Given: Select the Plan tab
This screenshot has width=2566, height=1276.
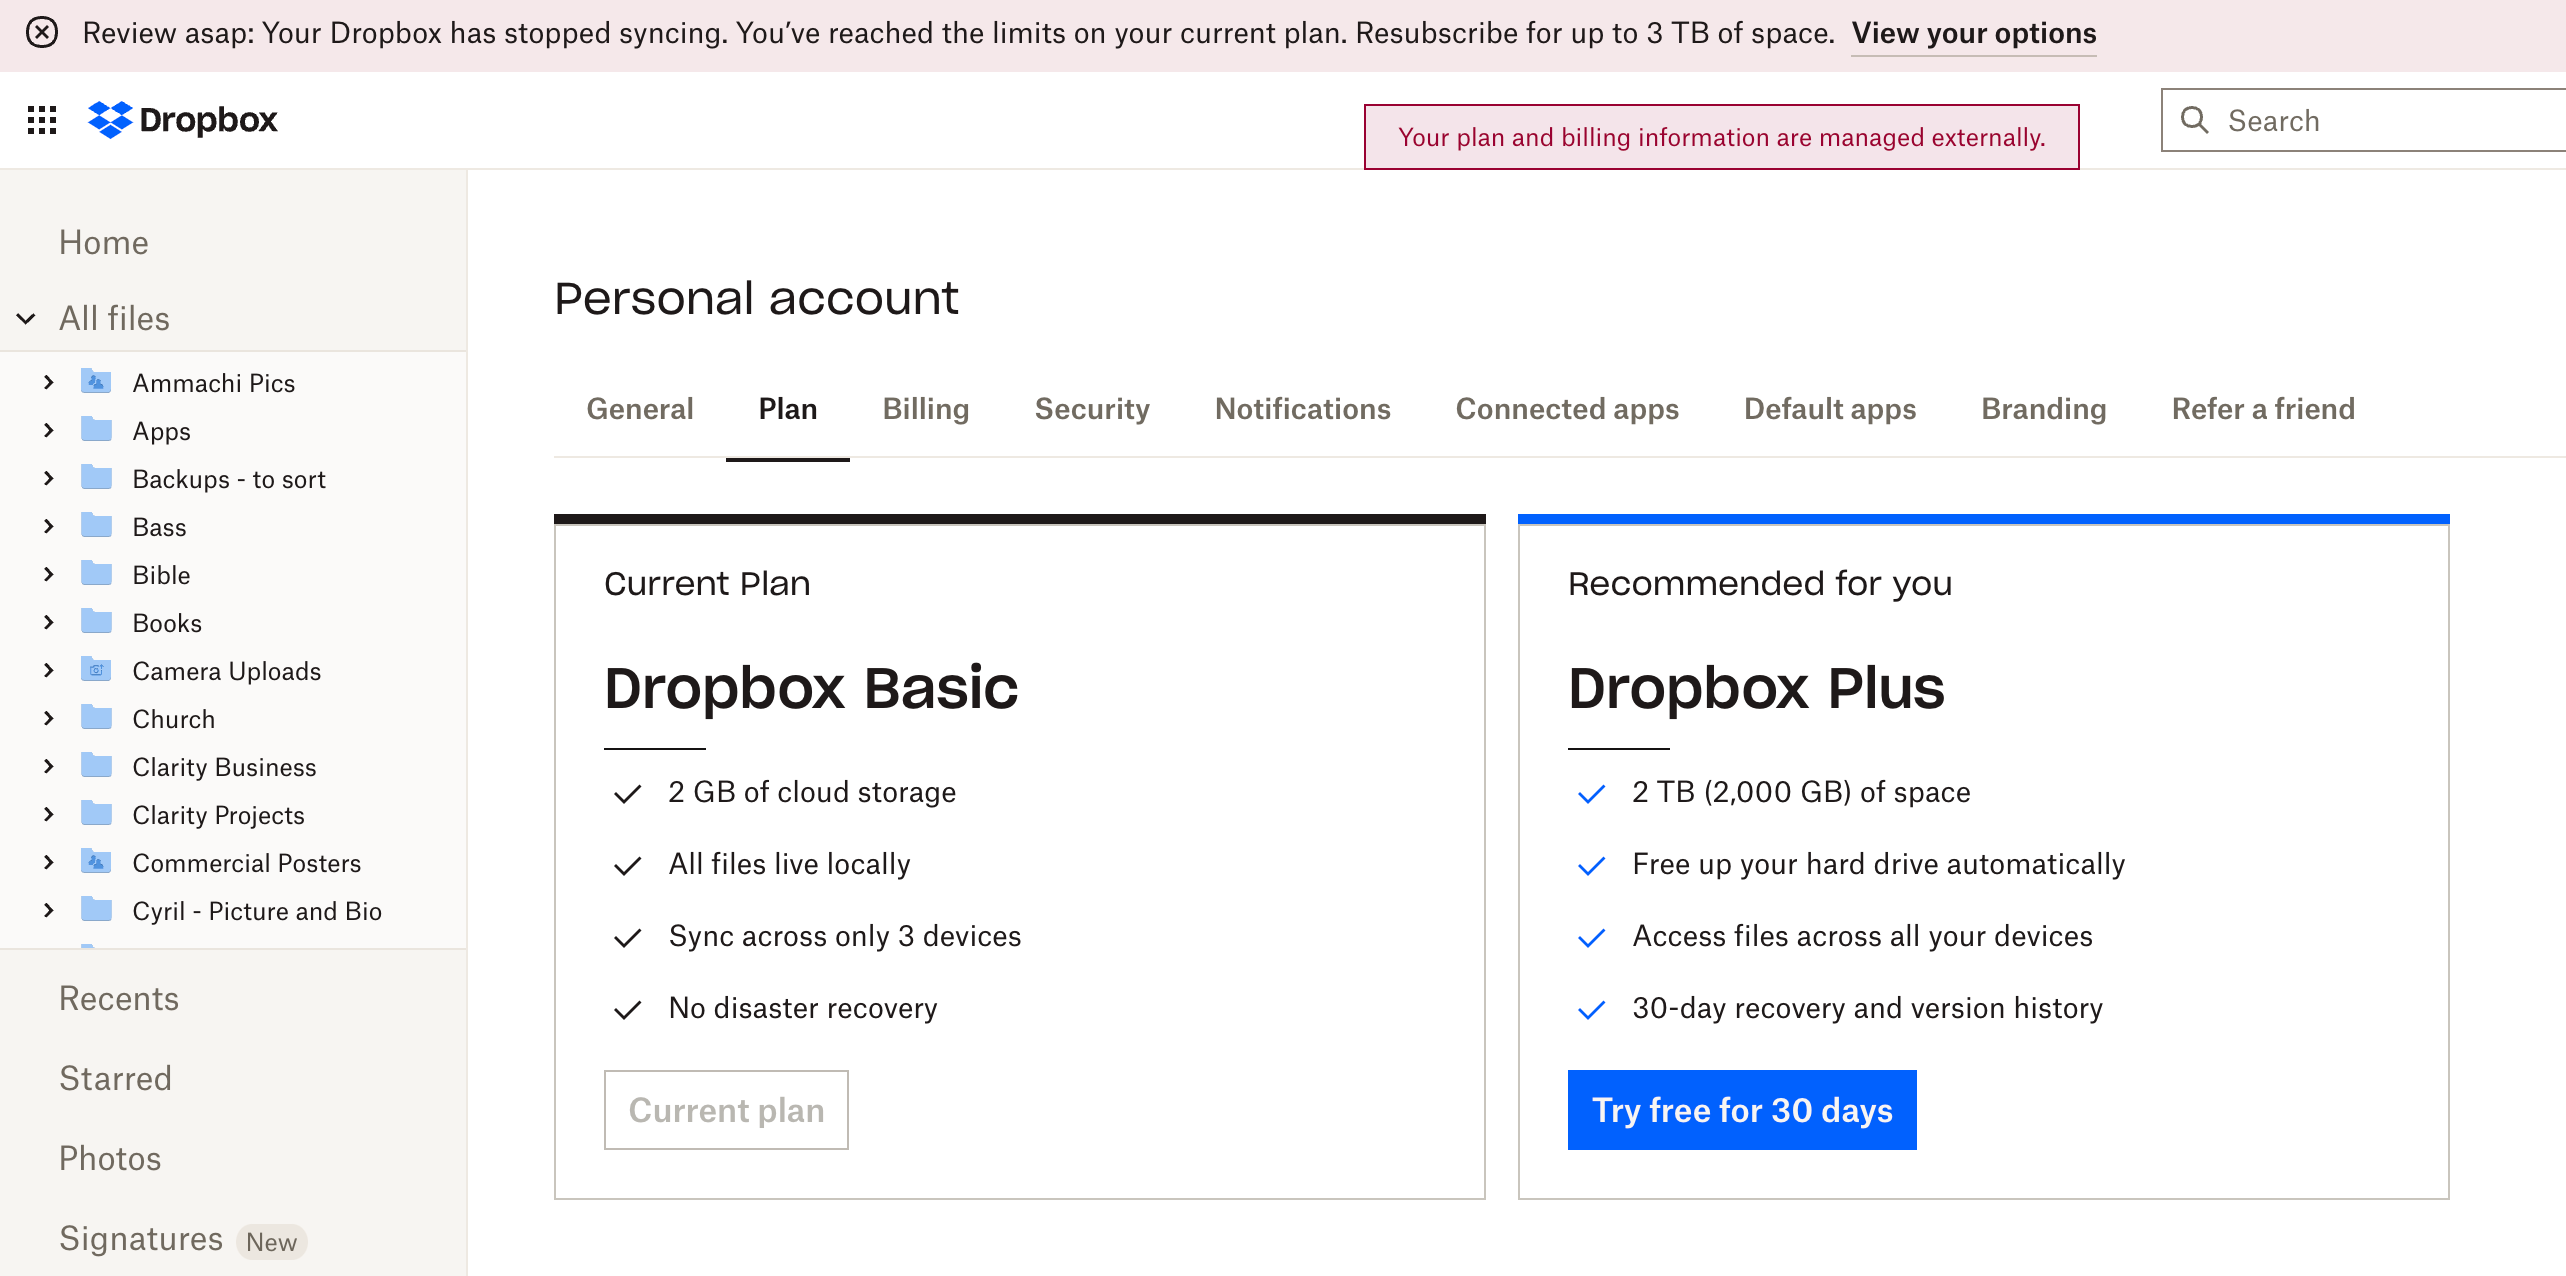Looking at the screenshot, I should (x=788, y=409).
